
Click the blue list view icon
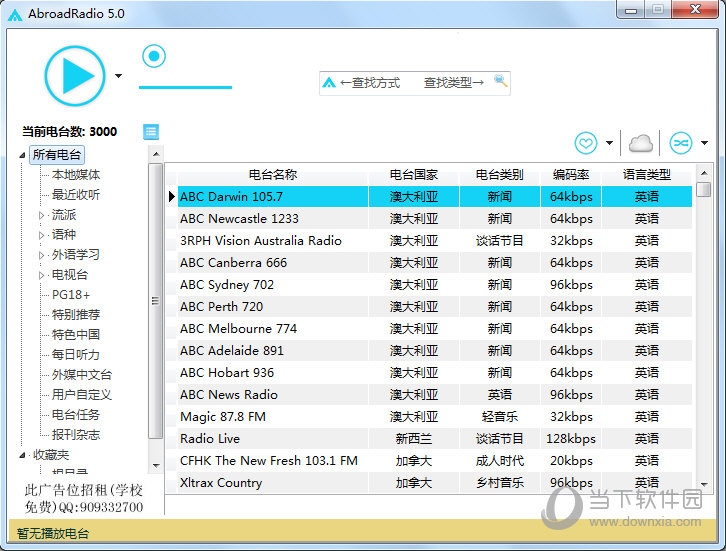(x=151, y=132)
